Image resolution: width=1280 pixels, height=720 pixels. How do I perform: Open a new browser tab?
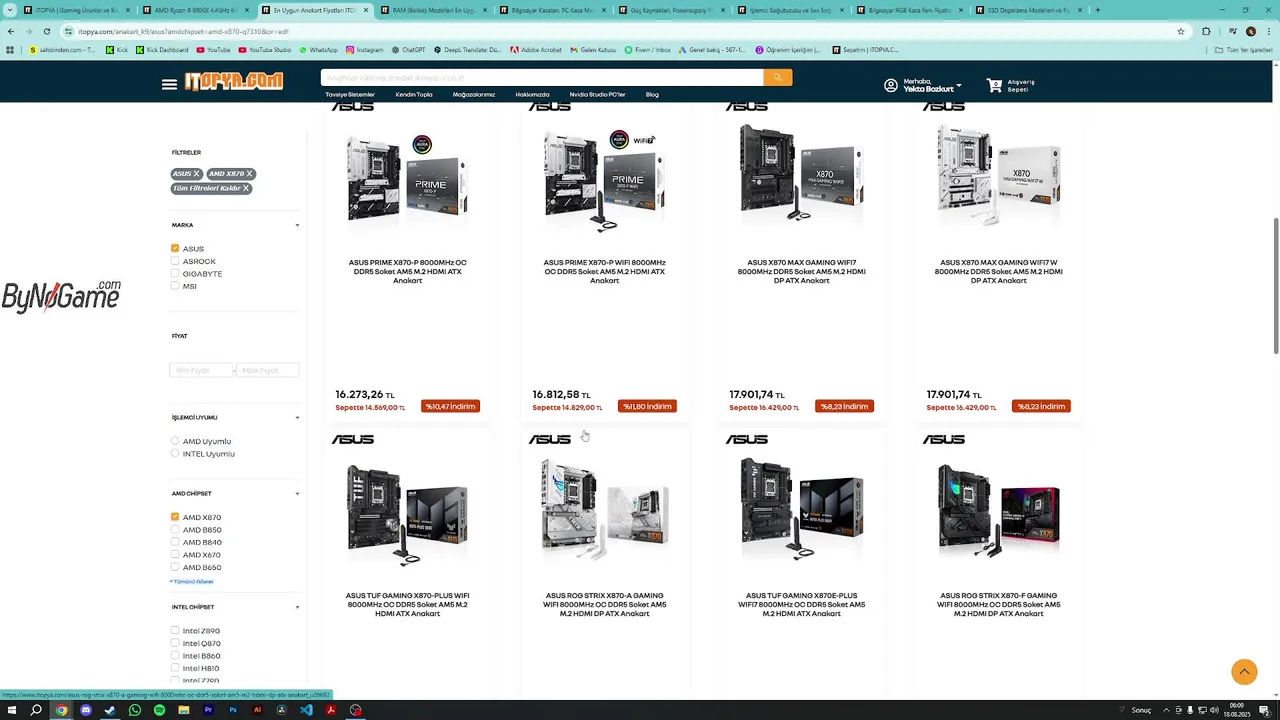(1097, 10)
